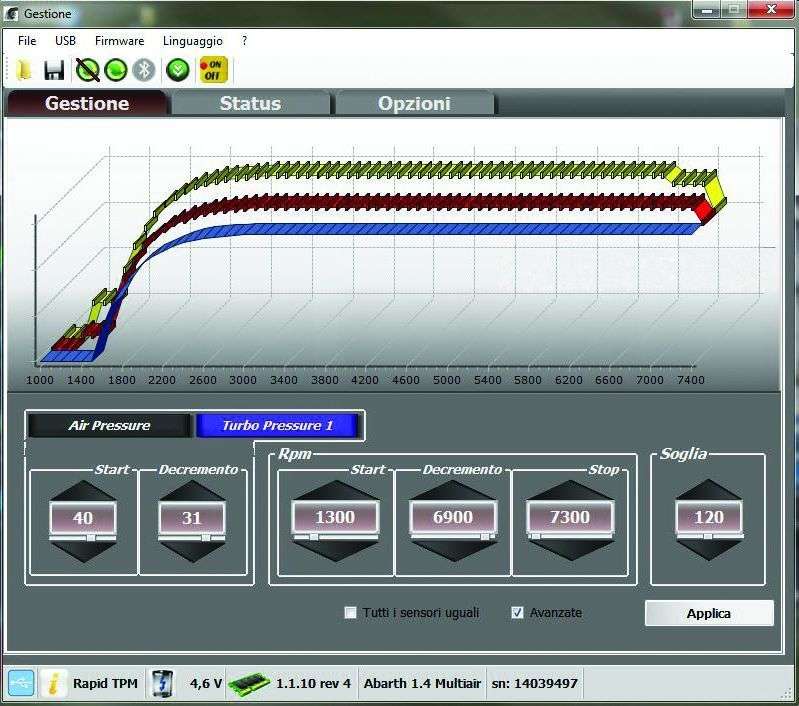Click the 3000 label on the RPM axis
Viewport: 799px width, 706px height.
point(243,380)
